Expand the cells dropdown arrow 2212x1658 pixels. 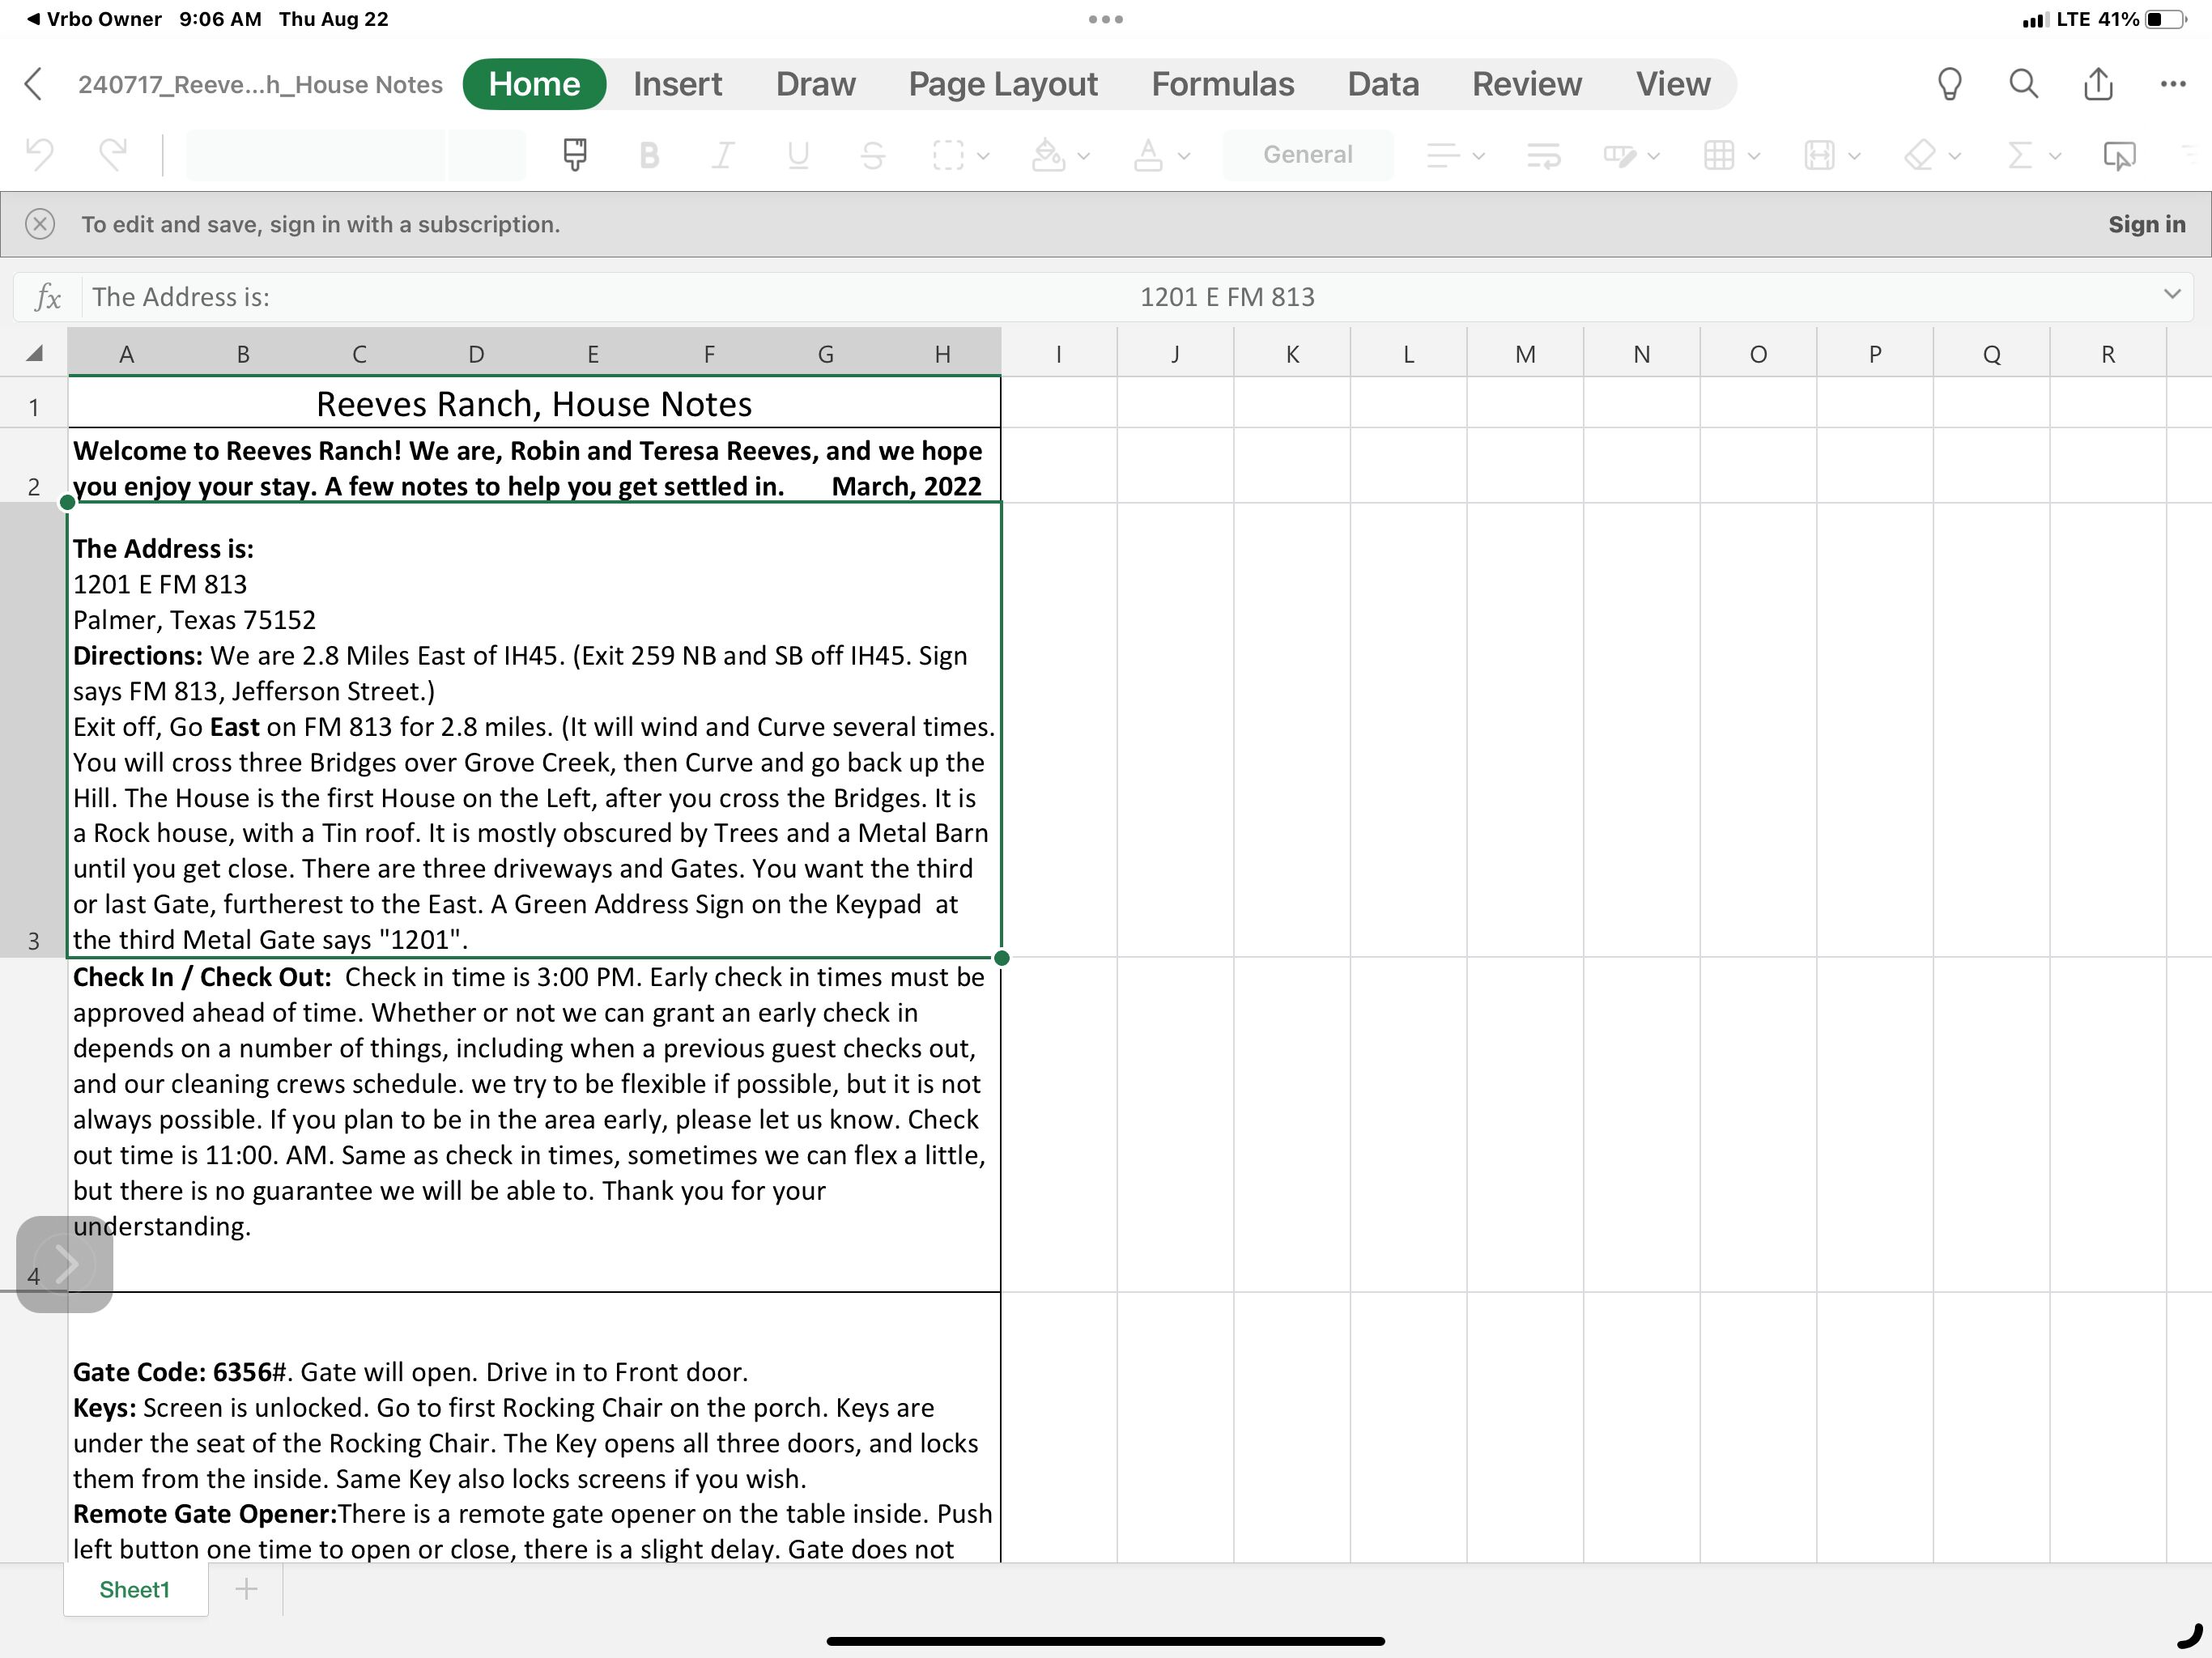click(1855, 156)
